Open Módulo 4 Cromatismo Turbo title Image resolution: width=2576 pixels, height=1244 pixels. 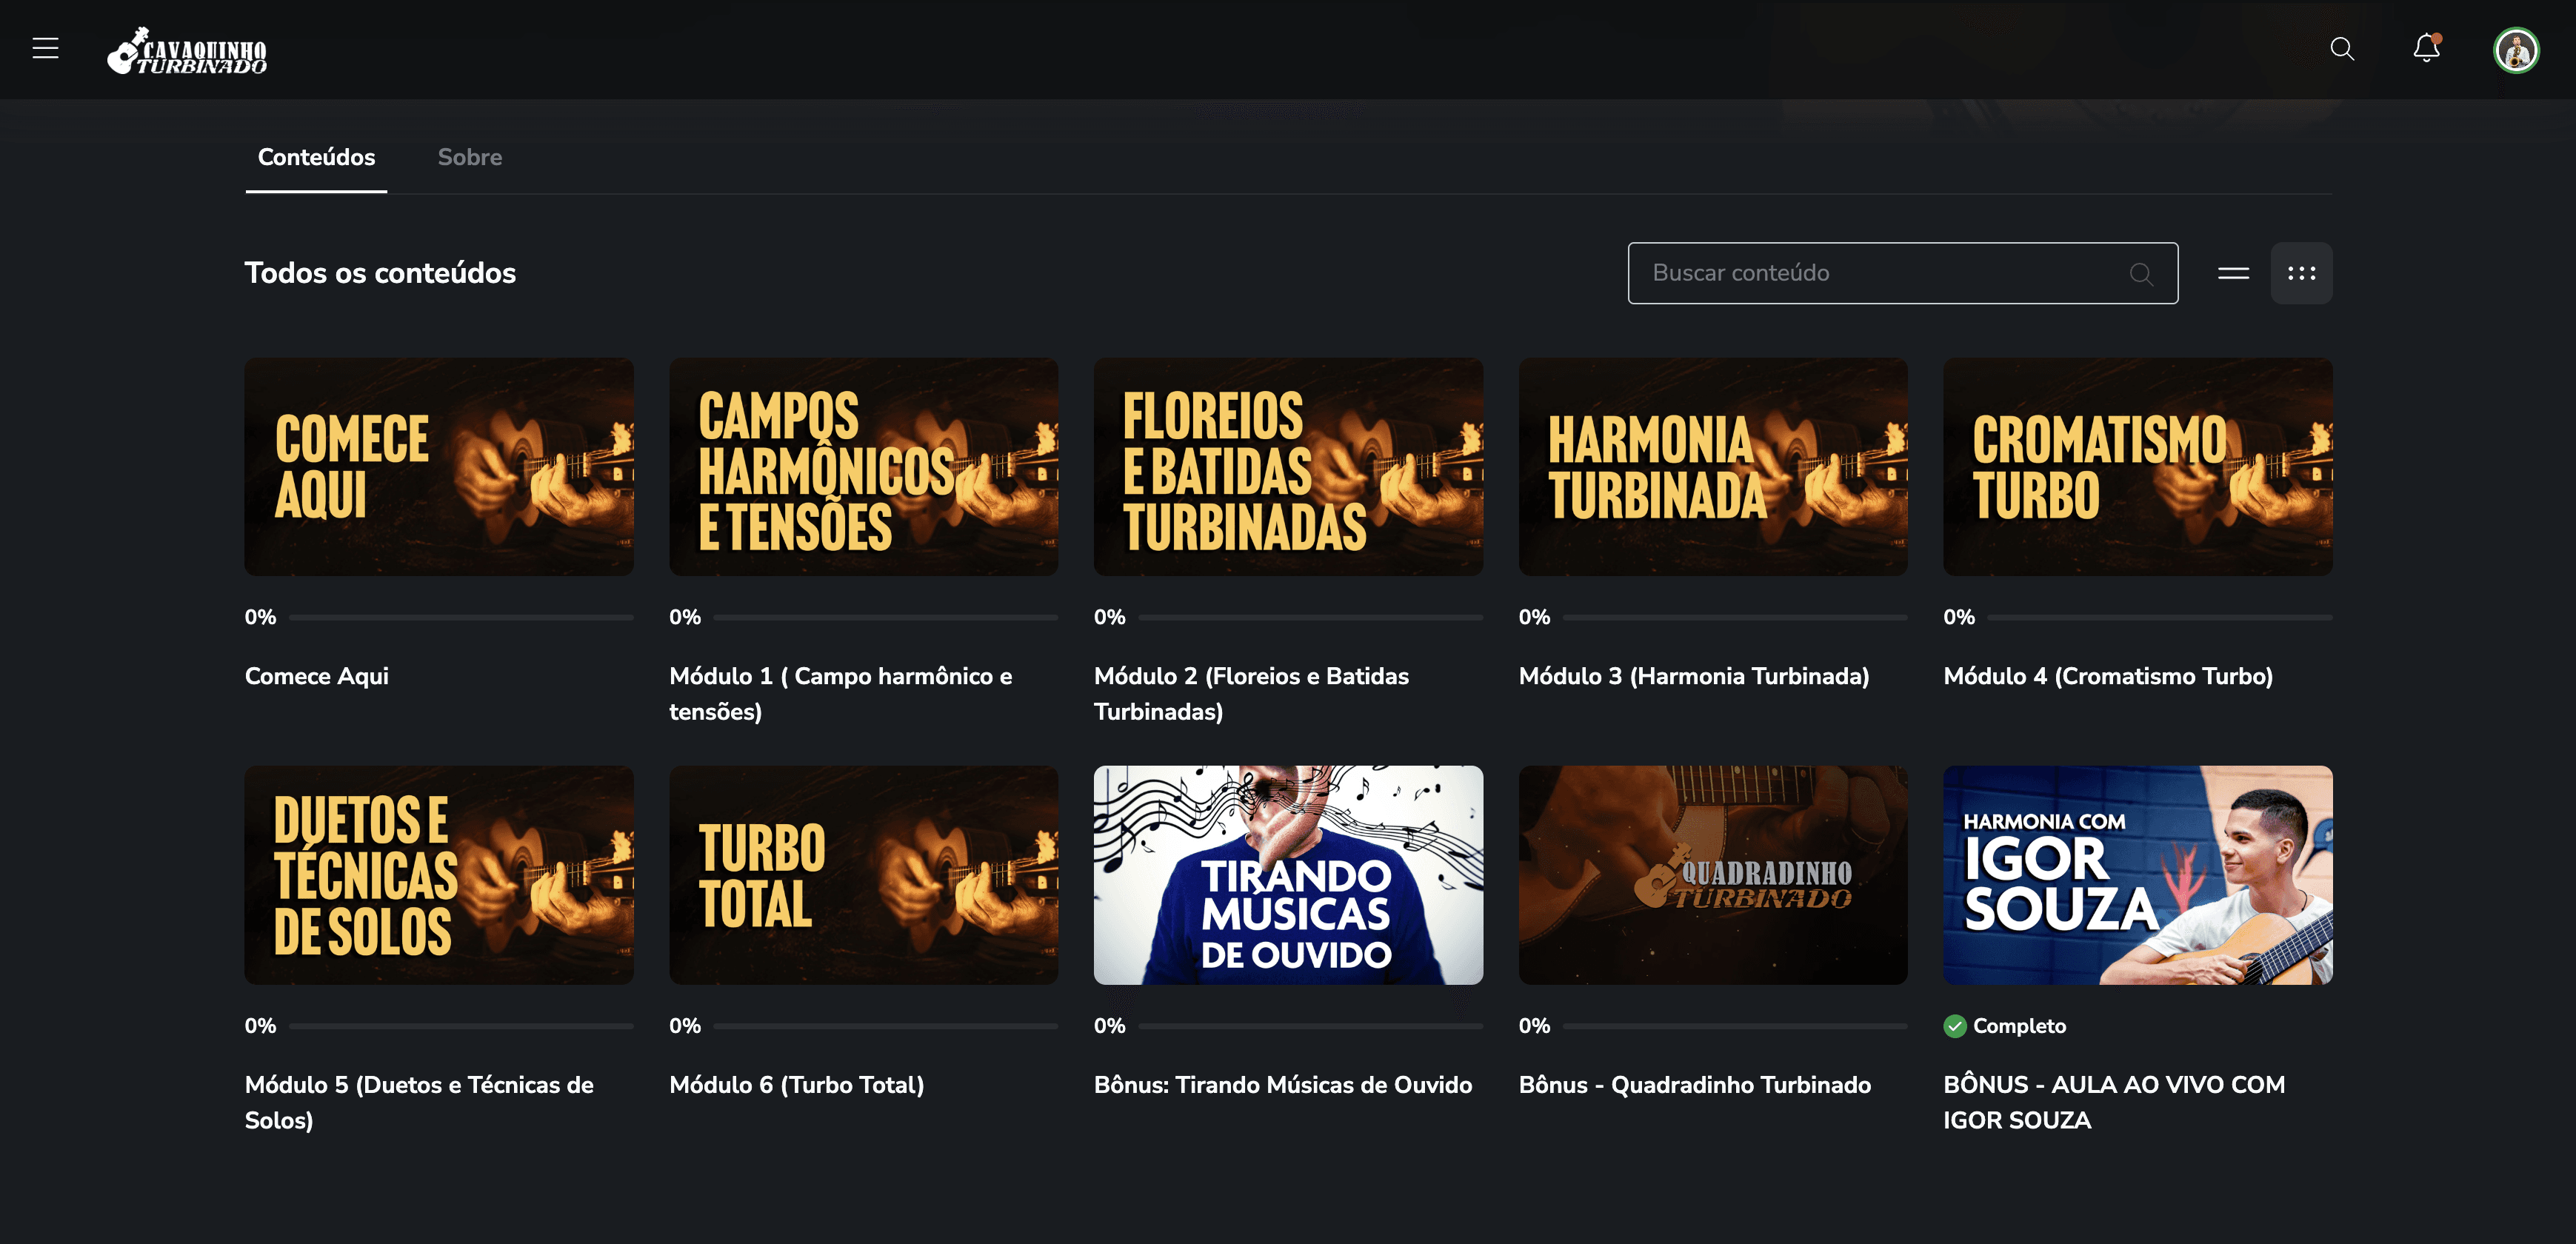pos(2107,676)
